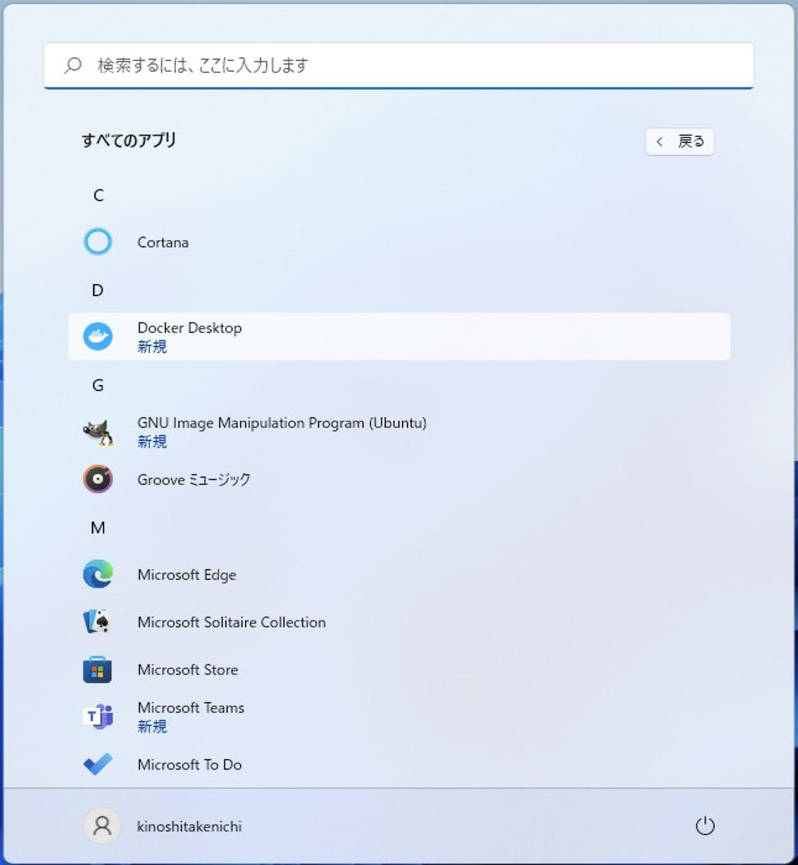The height and width of the screenshot is (865, 798).
Task: Click the letter G section header
Action: point(98,385)
